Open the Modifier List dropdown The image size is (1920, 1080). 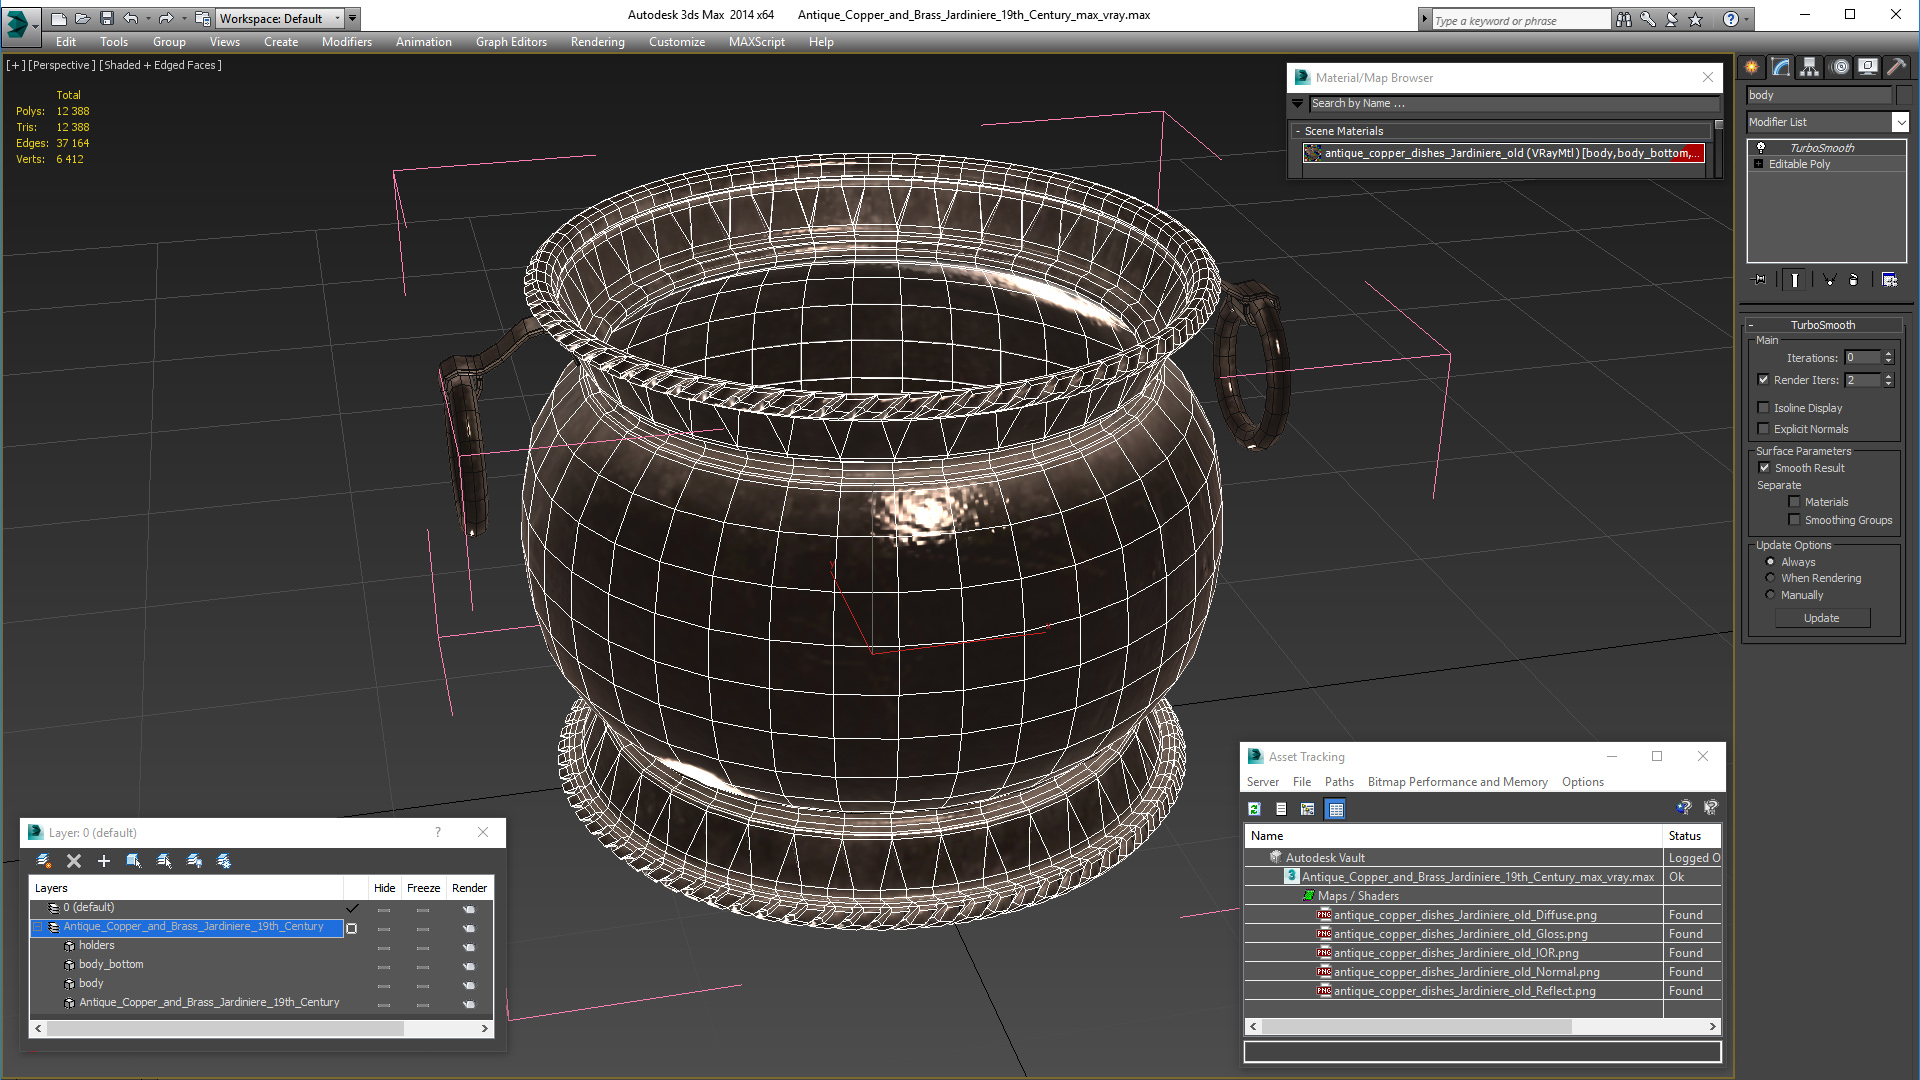click(1900, 122)
